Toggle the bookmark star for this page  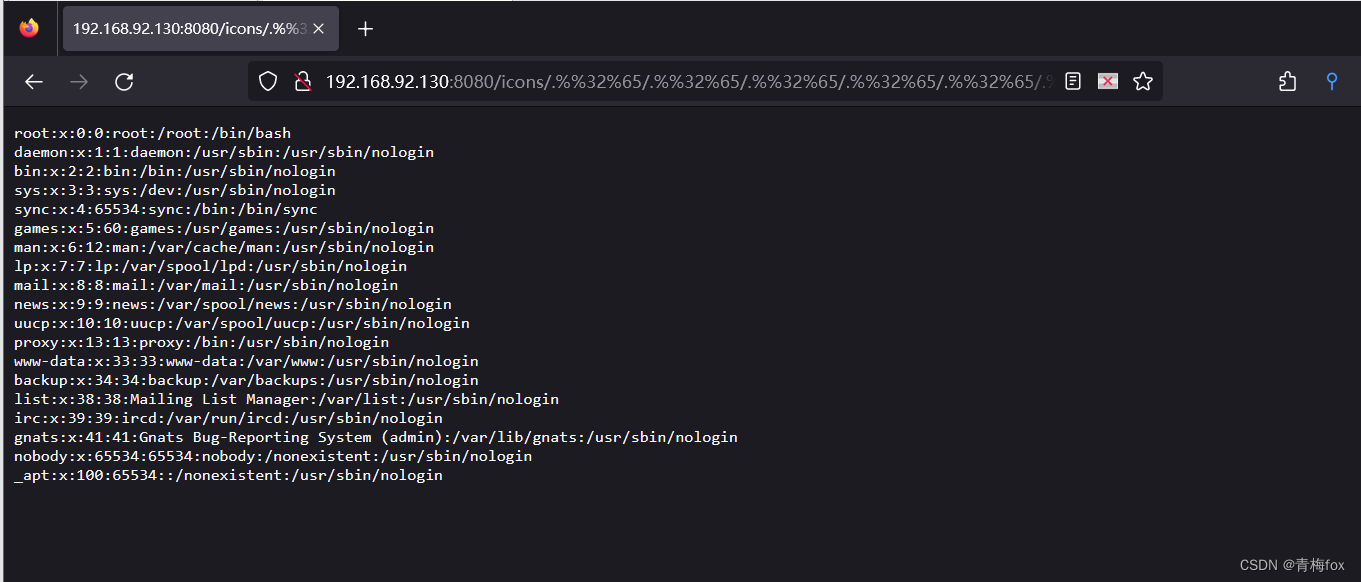coord(1143,81)
